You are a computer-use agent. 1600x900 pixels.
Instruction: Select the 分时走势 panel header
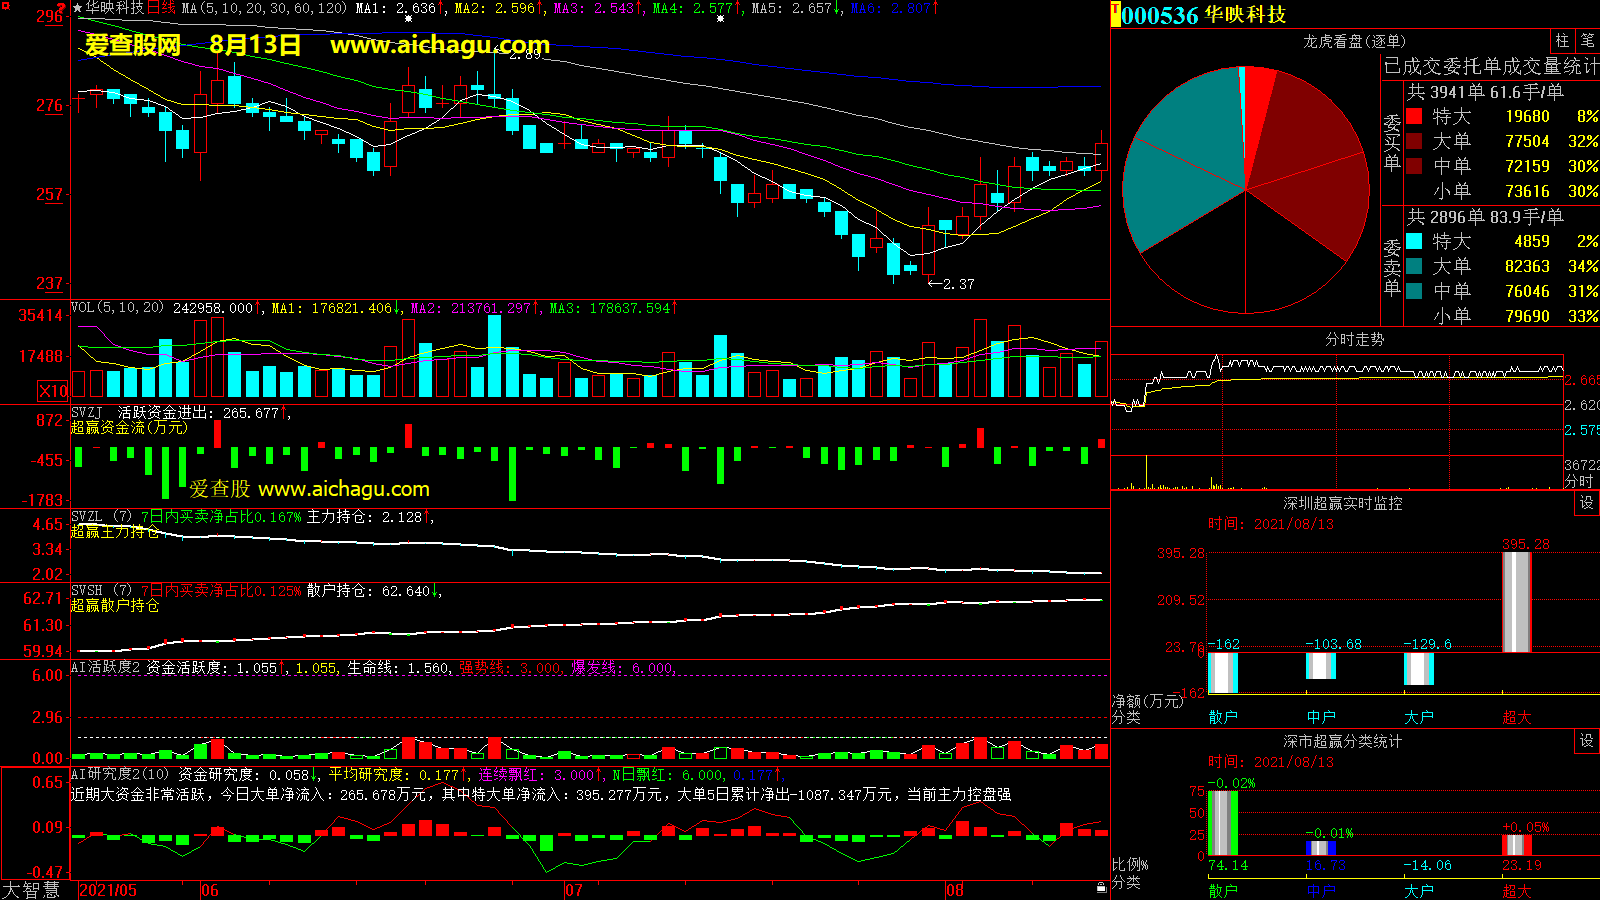click(1354, 340)
